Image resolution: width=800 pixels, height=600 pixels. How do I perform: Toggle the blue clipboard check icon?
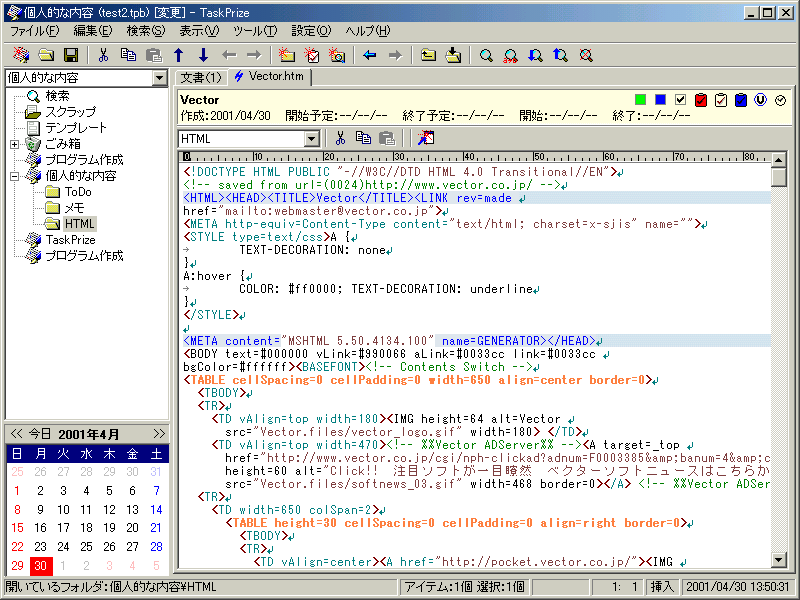[741, 99]
